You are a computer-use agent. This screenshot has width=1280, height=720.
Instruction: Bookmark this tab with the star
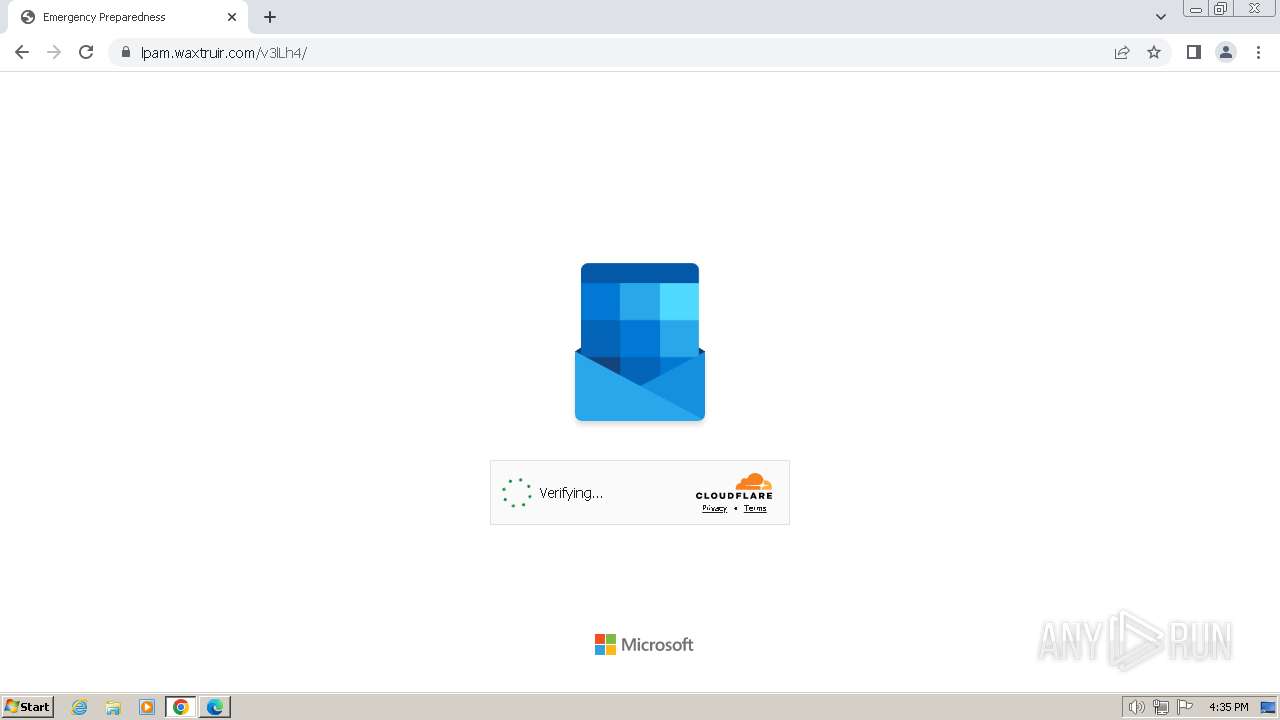pyautogui.click(x=1154, y=52)
